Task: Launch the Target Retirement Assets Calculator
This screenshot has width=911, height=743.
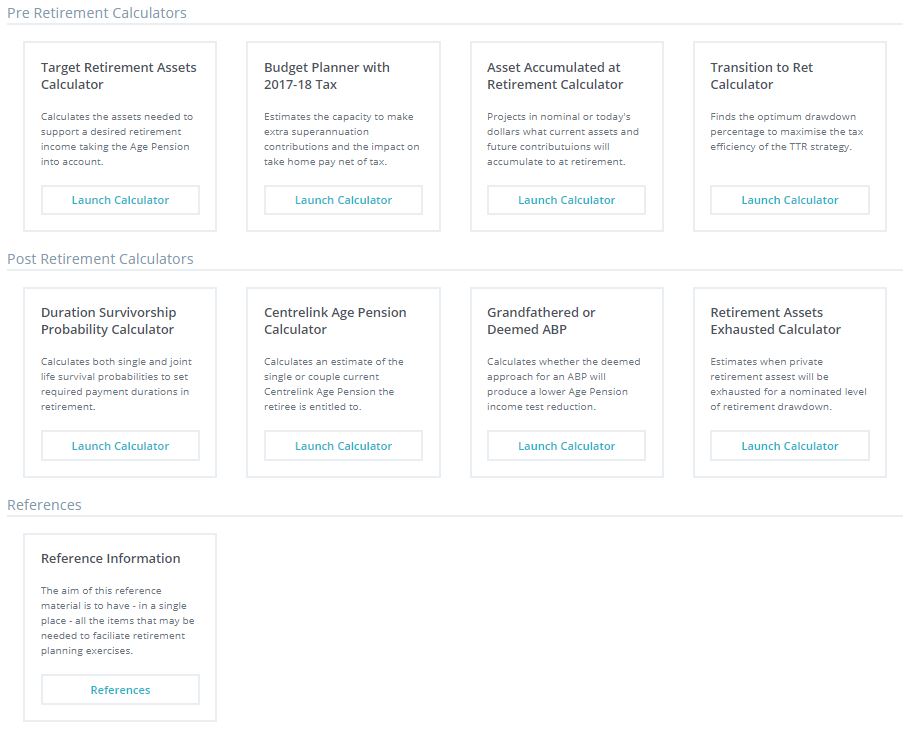Action: [120, 200]
